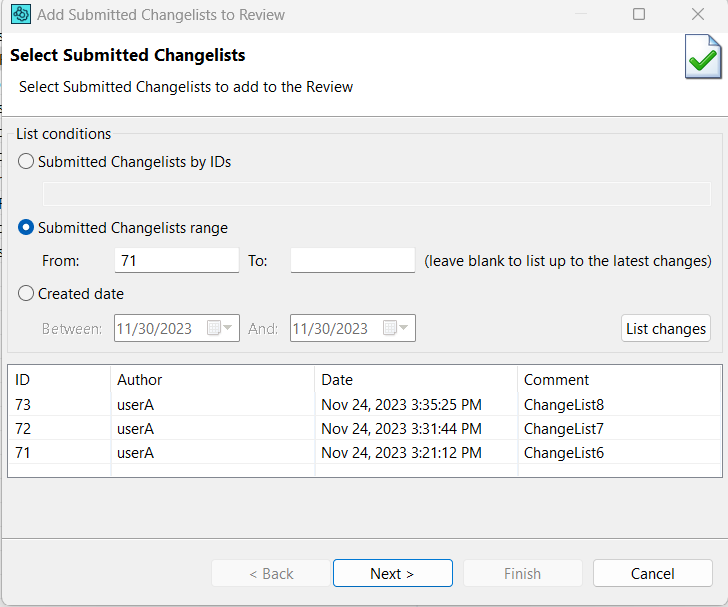Select Submitted Changelists range radio button
The height and width of the screenshot is (607, 728).
pos(26,228)
